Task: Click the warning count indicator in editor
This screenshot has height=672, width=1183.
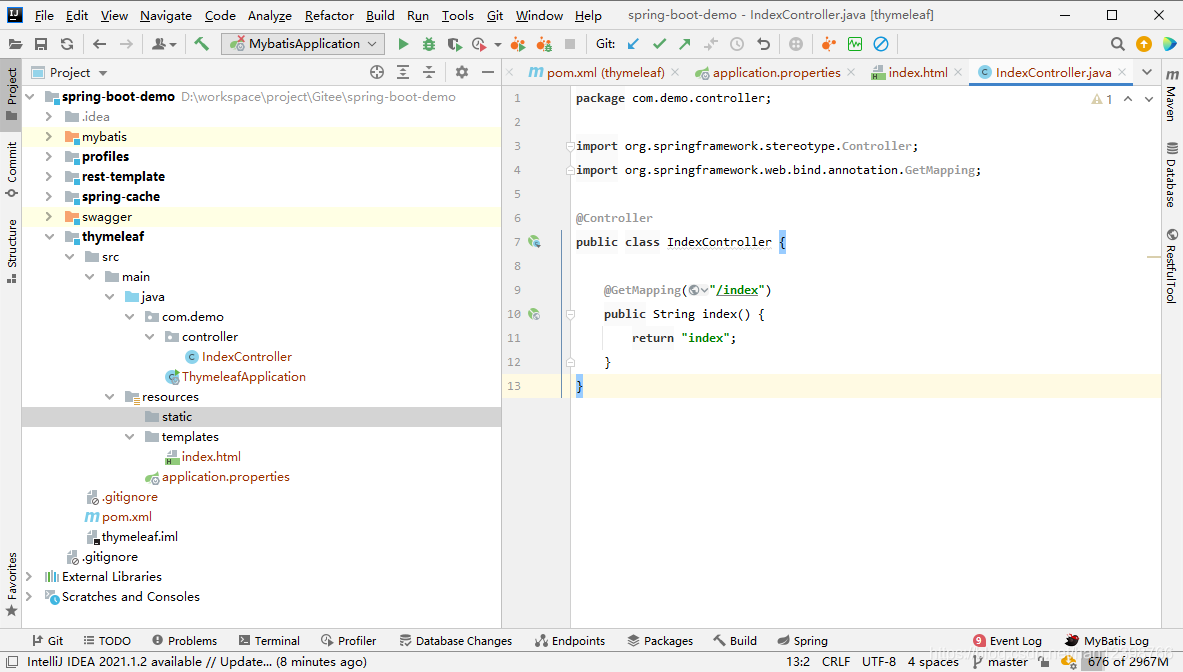Action: 1102,99
